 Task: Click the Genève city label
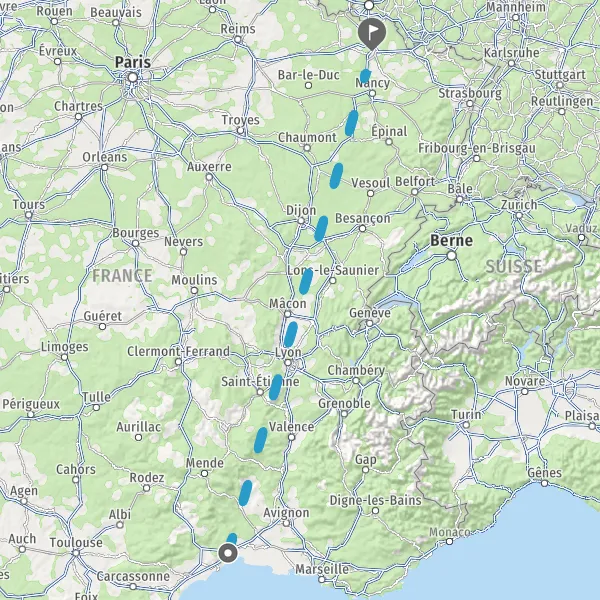point(370,313)
